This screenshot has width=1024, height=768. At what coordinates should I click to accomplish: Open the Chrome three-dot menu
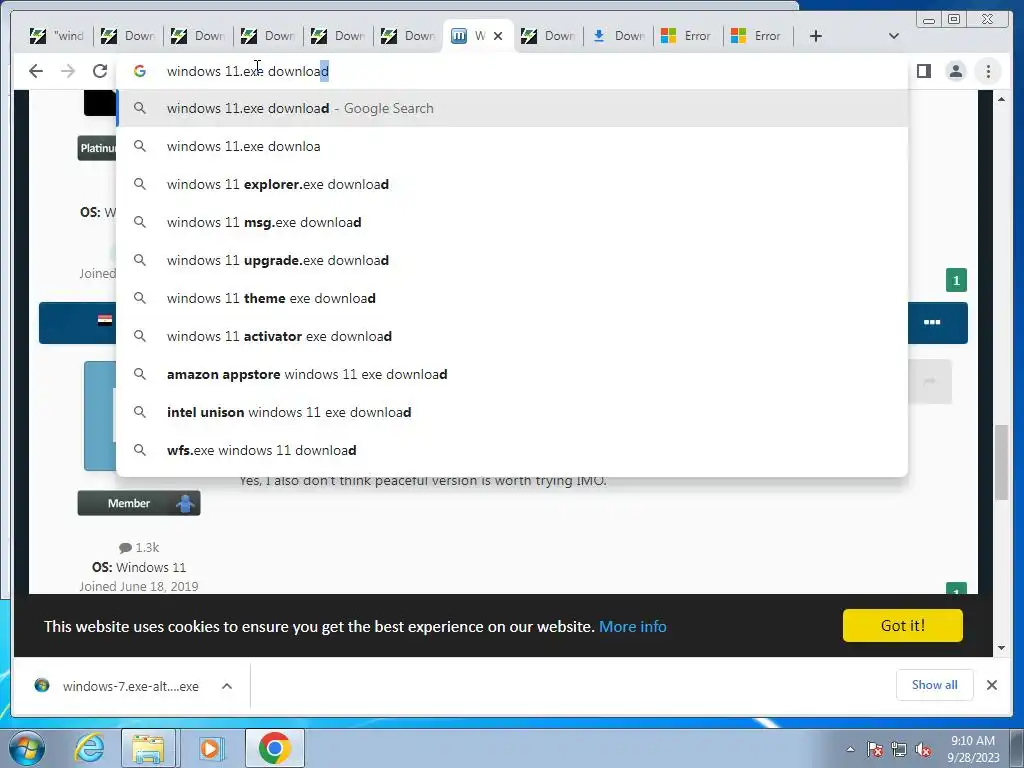coord(988,71)
